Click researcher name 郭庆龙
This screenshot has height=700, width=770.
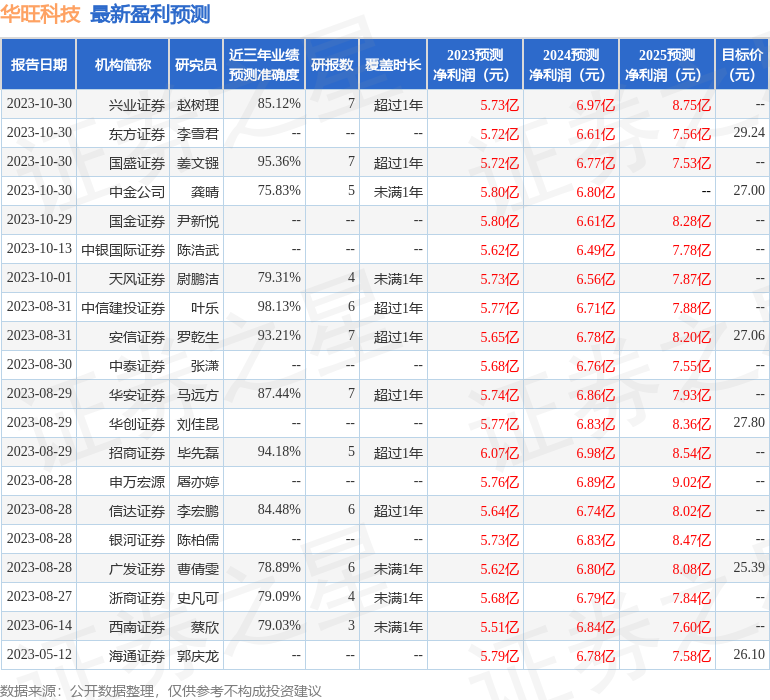point(197,656)
